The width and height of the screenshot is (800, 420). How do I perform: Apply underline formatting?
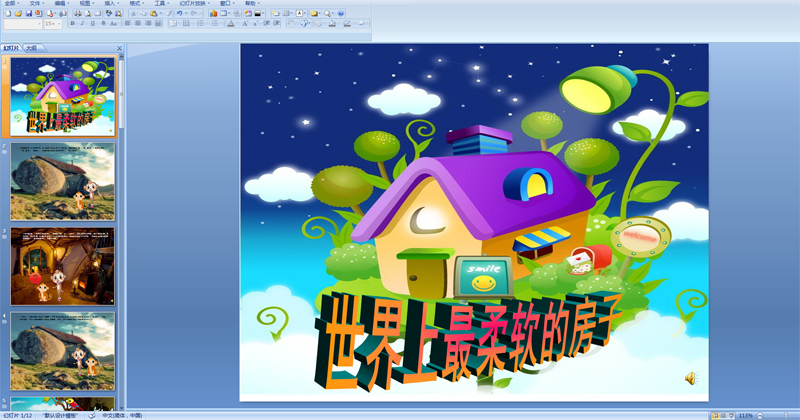click(x=93, y=23)
